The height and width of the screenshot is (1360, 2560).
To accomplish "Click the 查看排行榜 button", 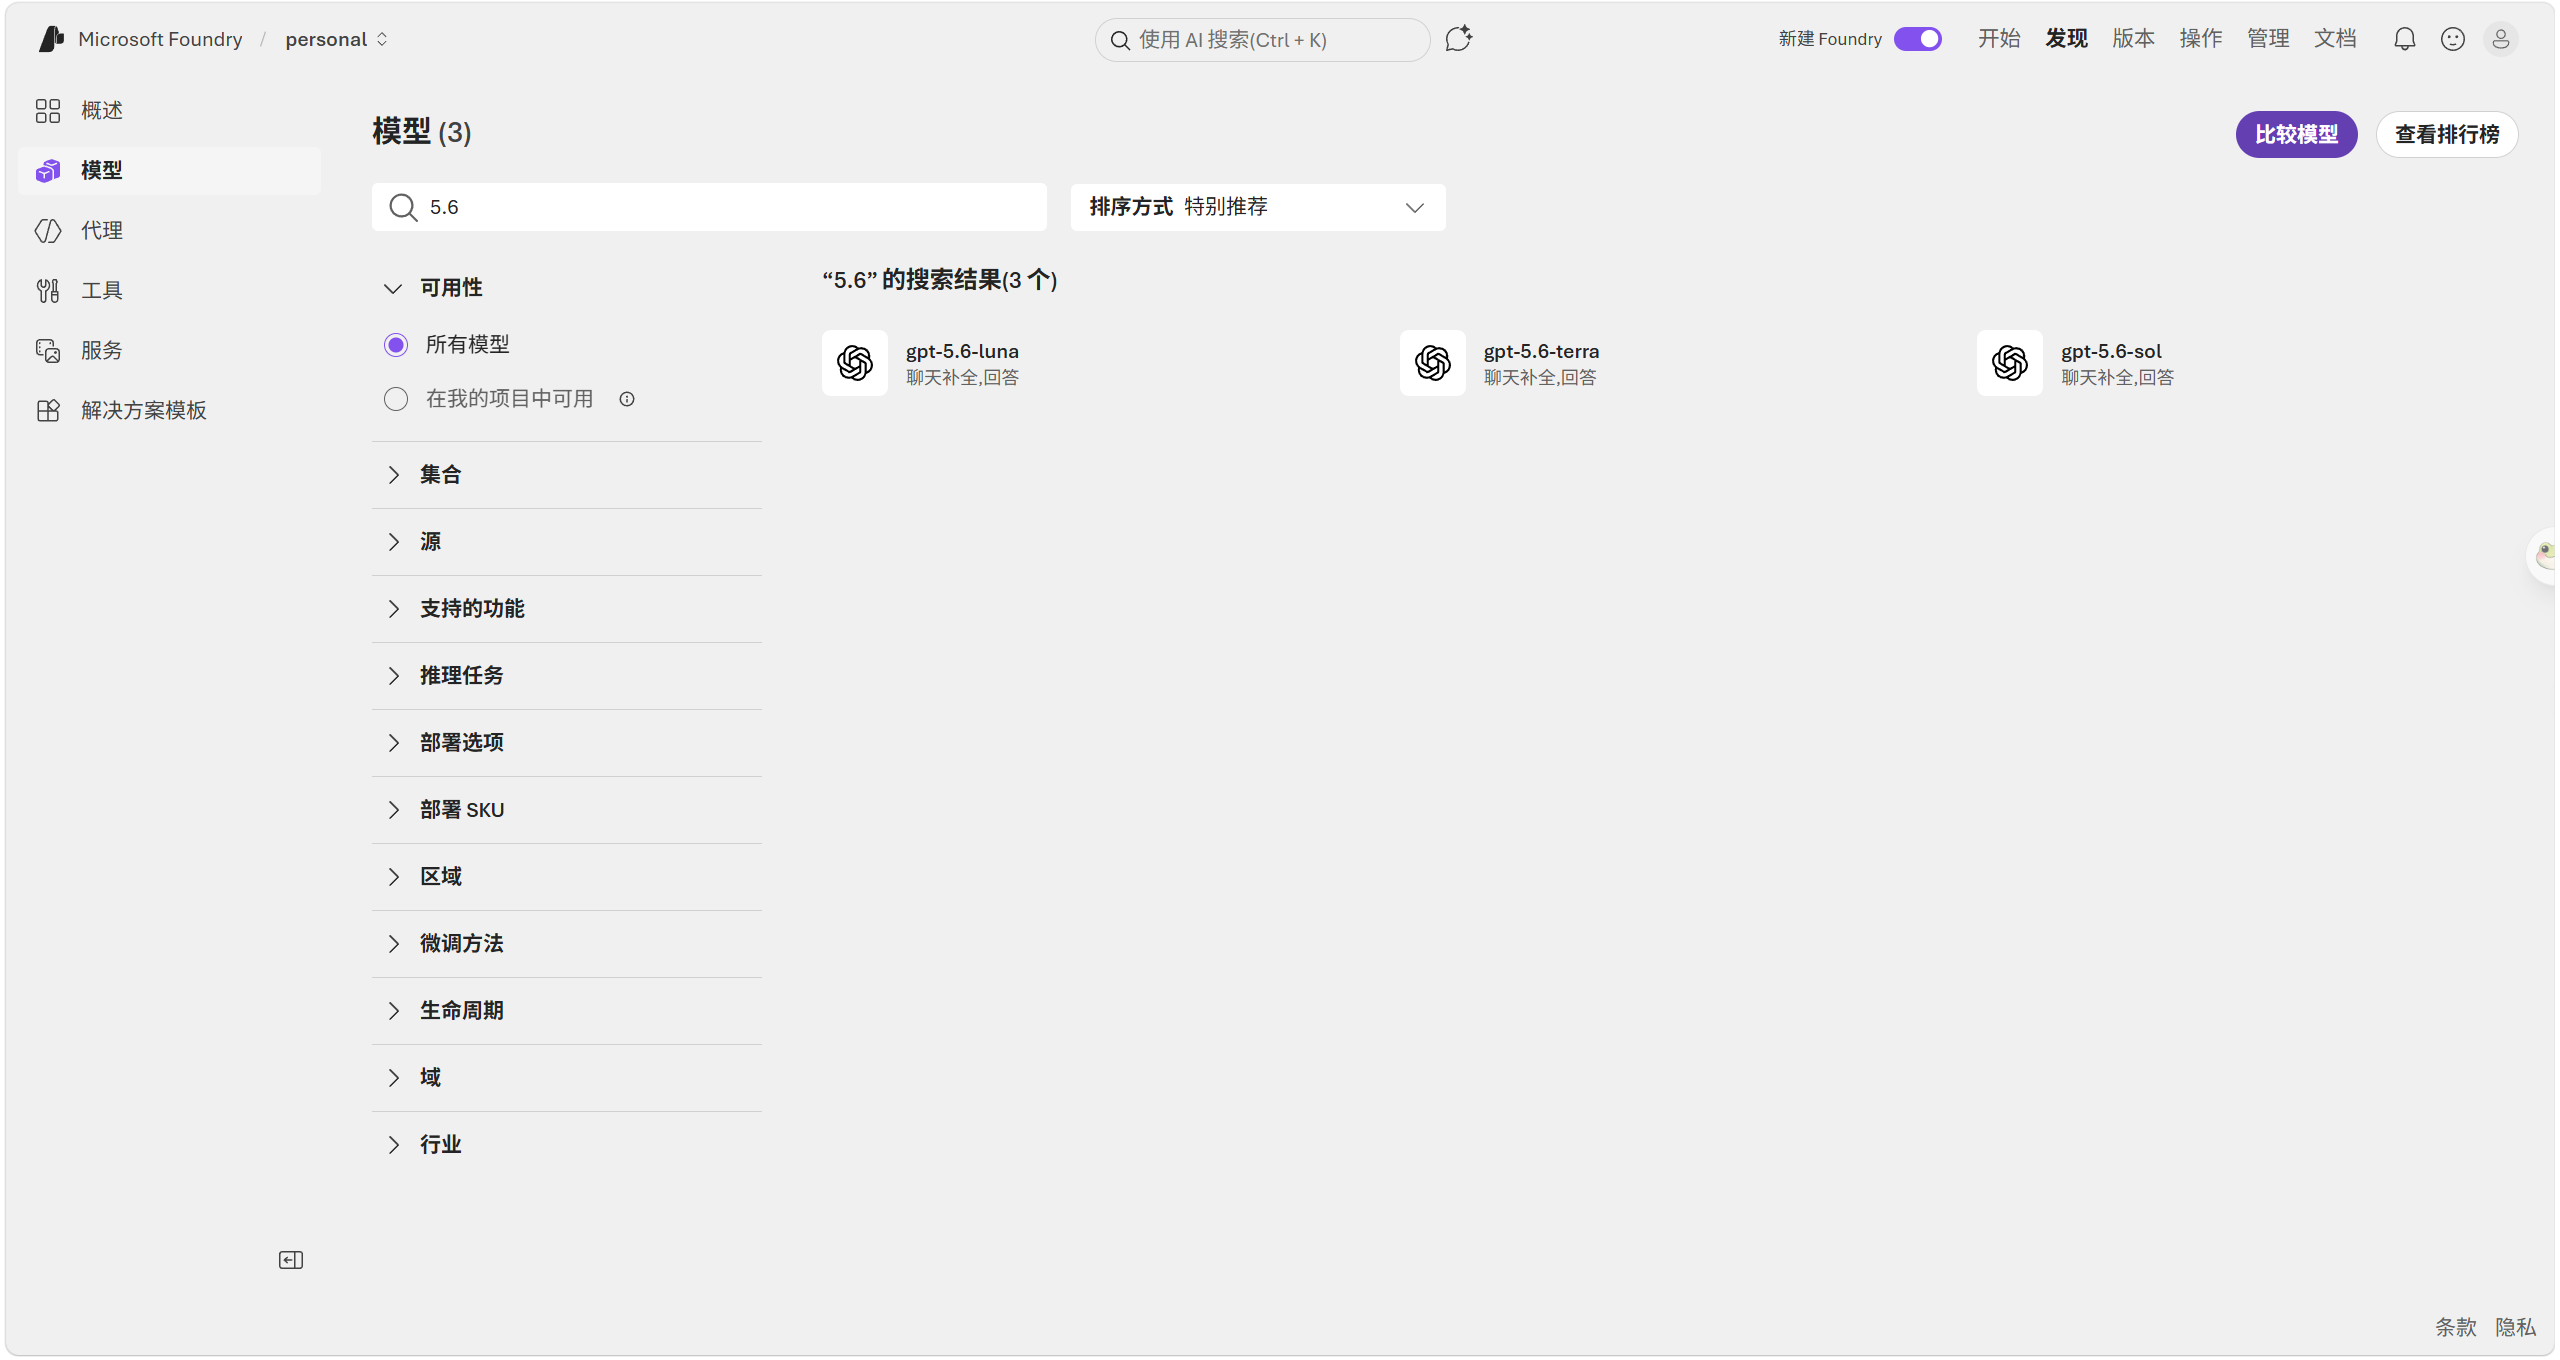I will tap(2447, 135).
